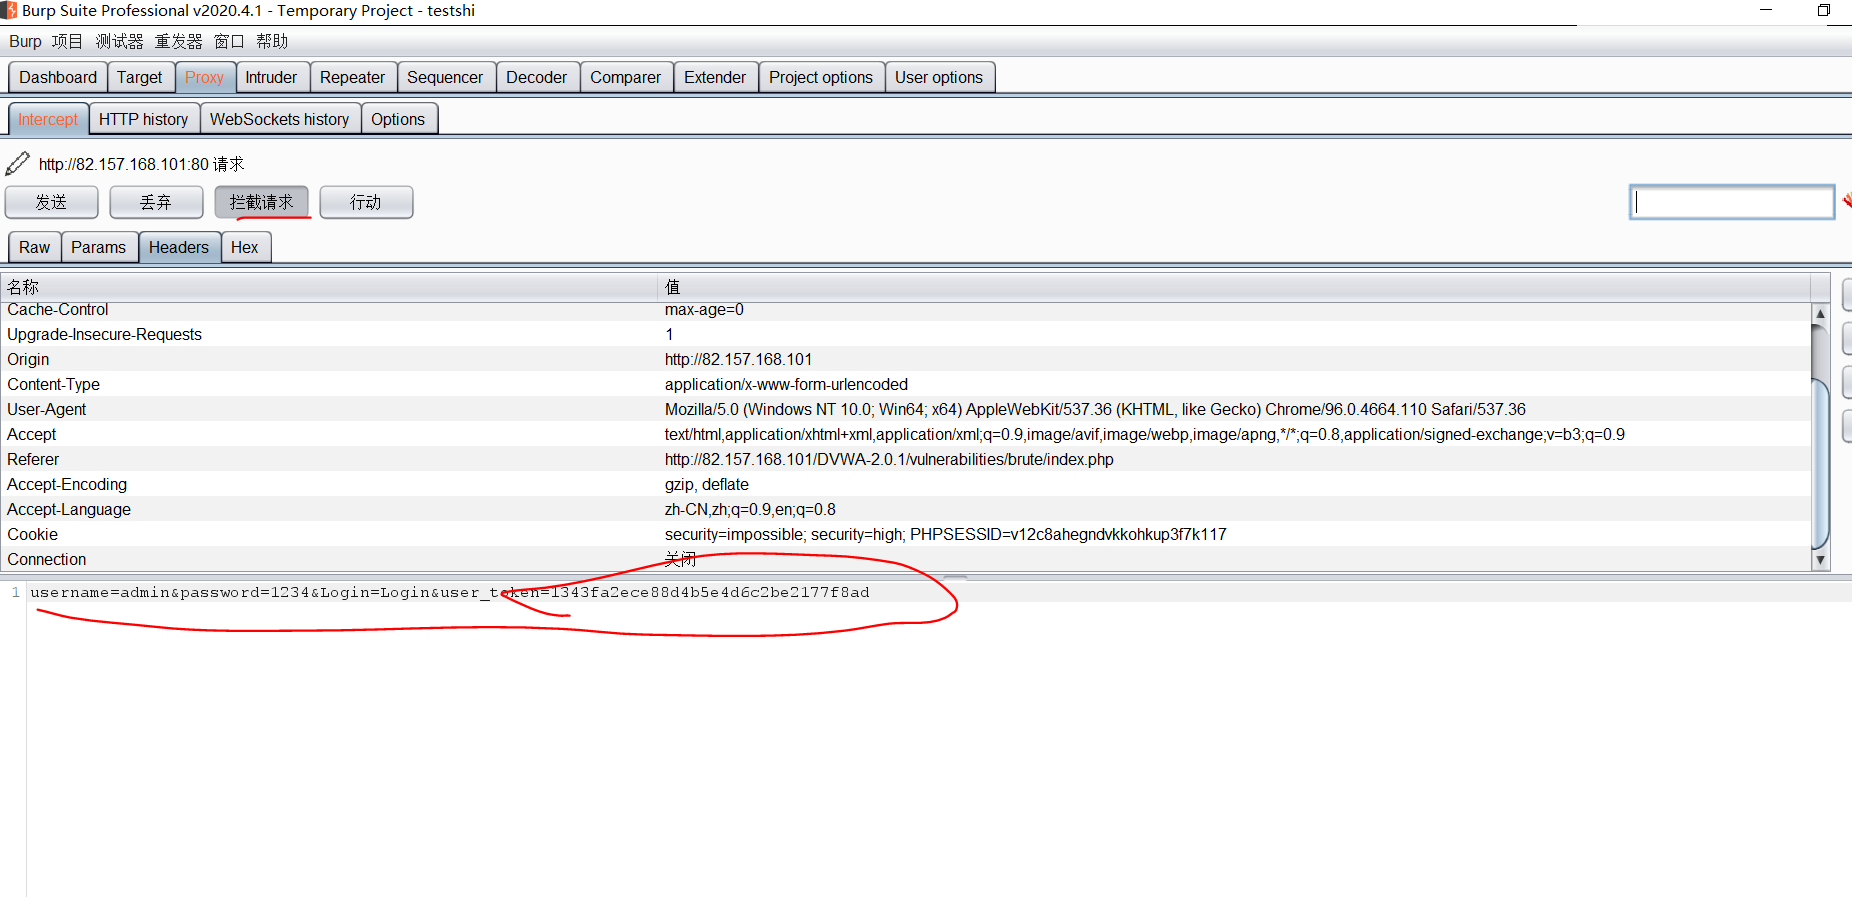Select the Content-Type header row

905,384
